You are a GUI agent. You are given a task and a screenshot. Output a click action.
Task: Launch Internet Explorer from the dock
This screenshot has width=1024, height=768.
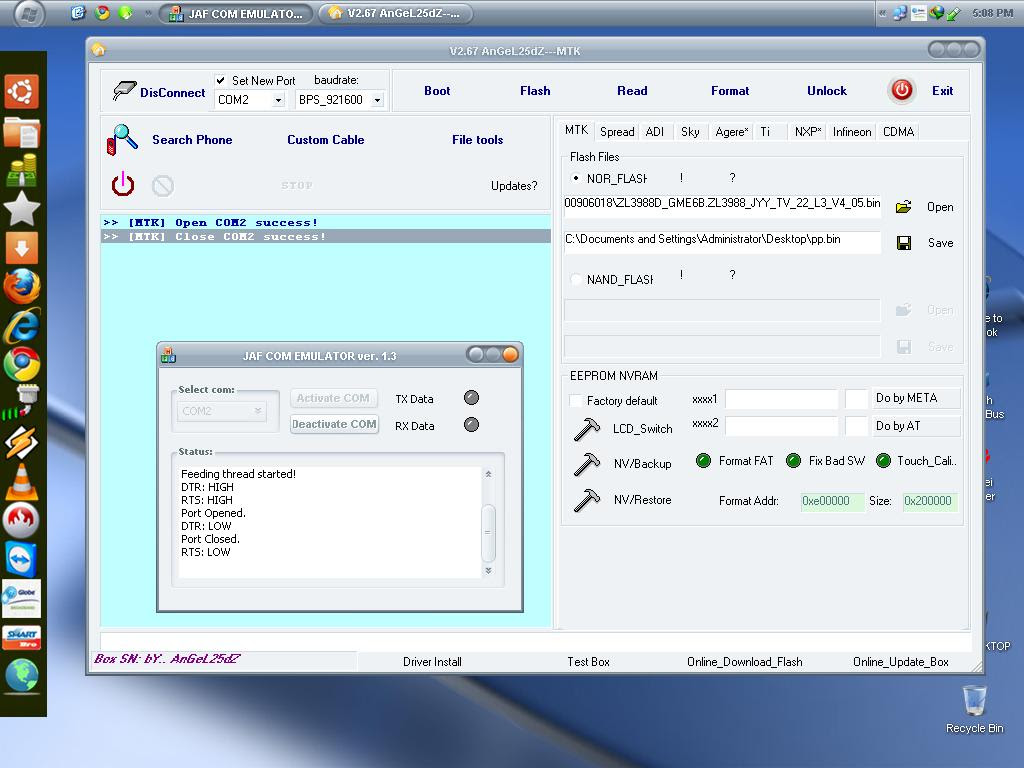22,326
